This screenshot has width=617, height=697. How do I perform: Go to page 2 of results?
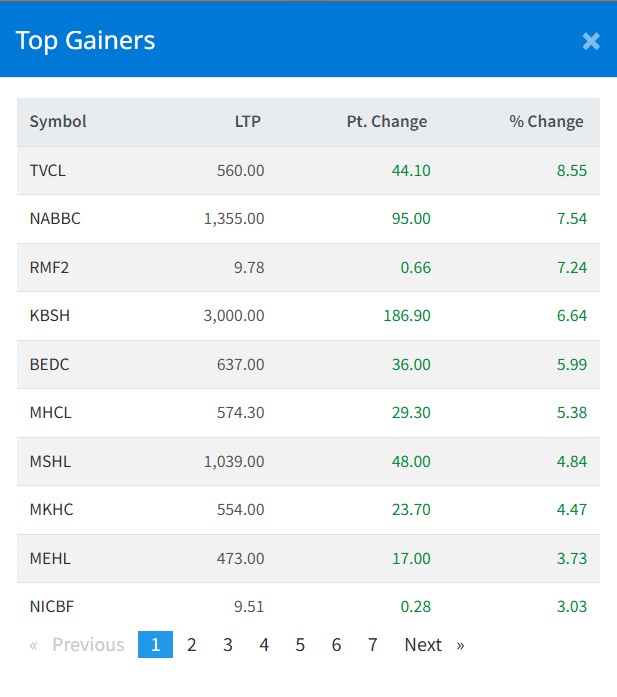point(192,645)
